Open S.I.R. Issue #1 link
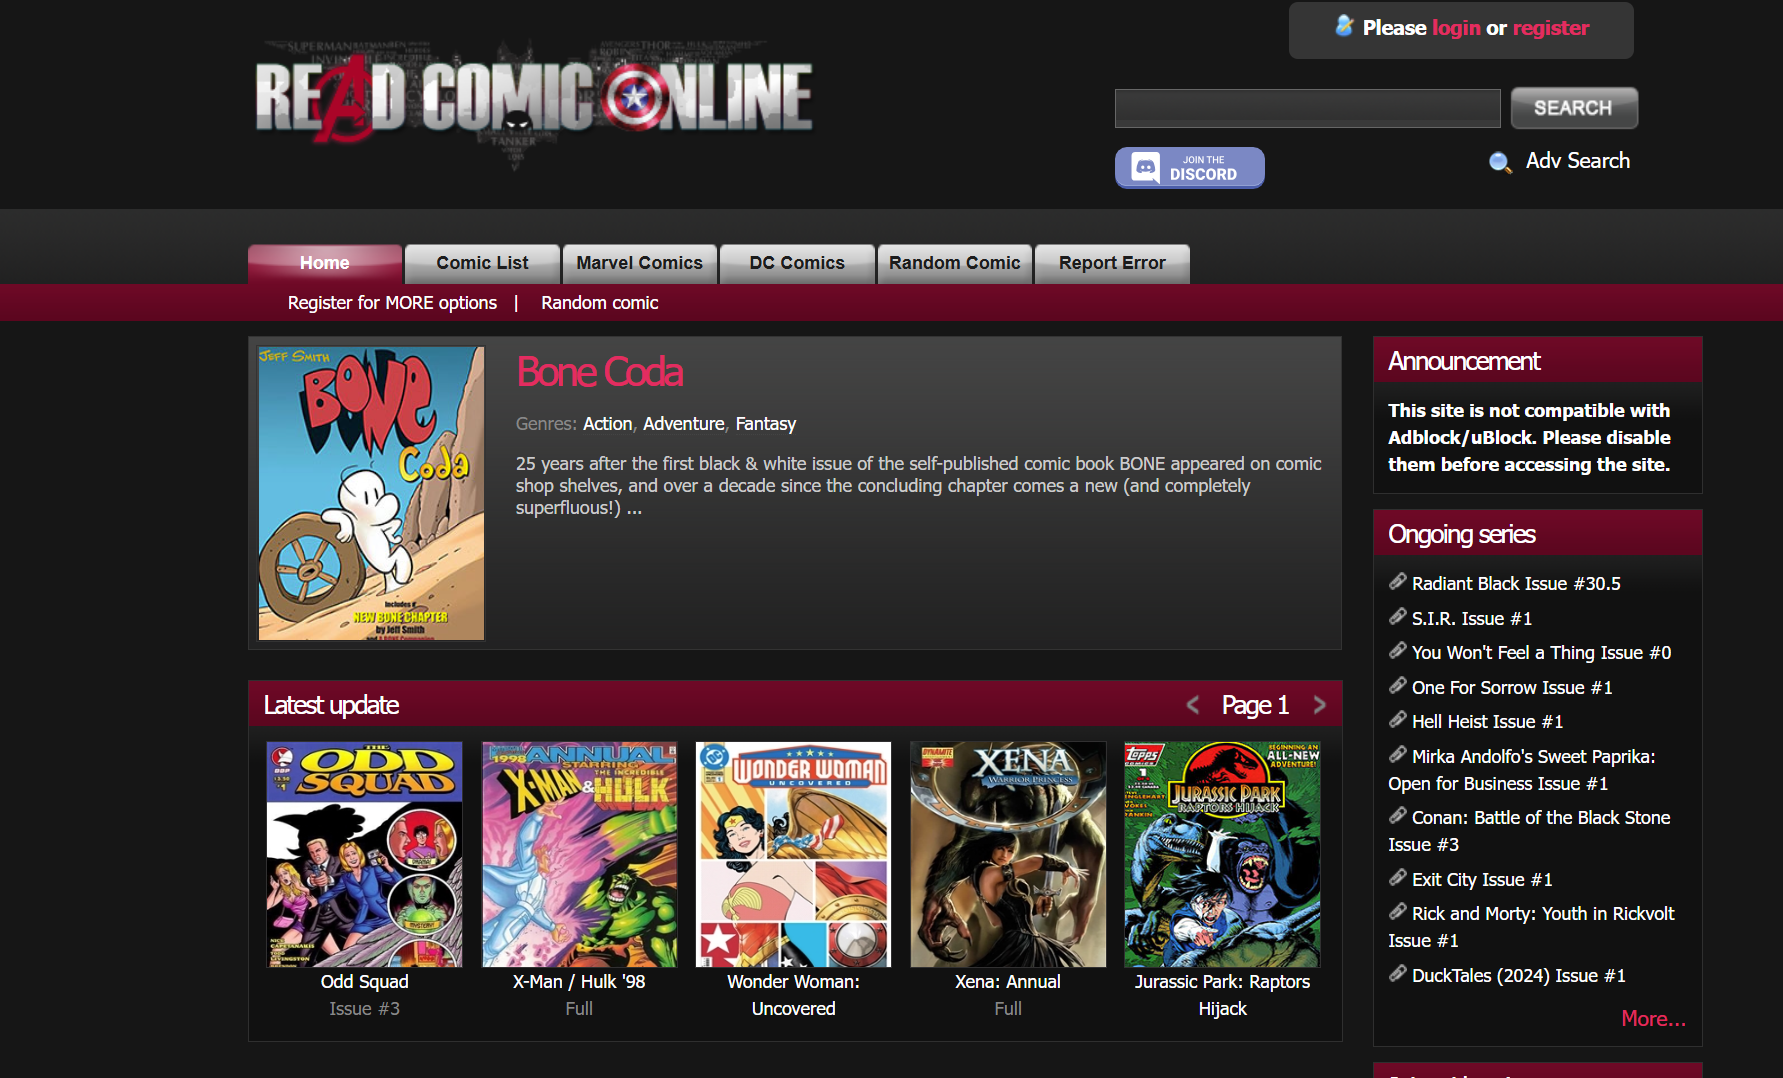Viewport: 1783px width, 1078px height. [x=1472, y=619]
